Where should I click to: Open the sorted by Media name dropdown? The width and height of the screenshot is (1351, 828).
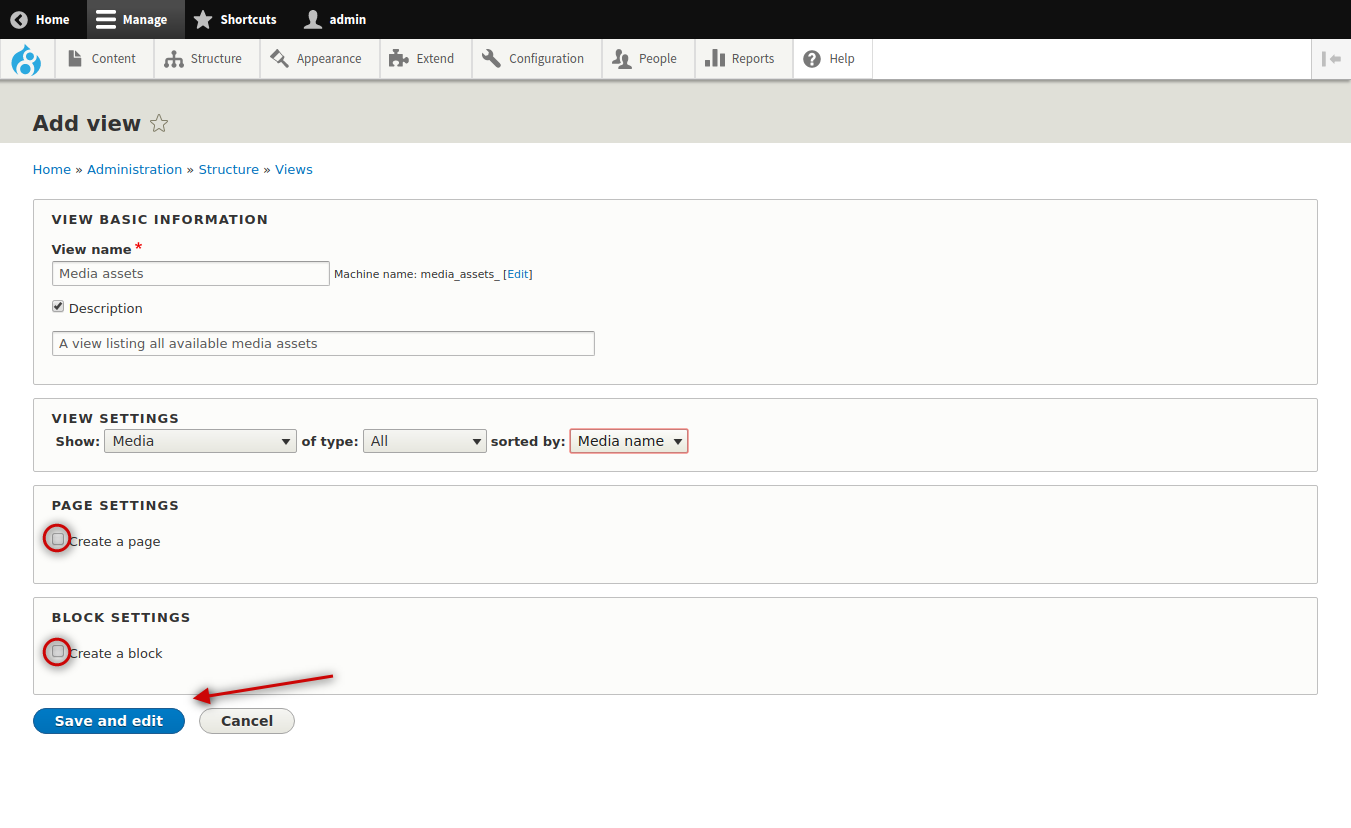(x=629, y=441)
